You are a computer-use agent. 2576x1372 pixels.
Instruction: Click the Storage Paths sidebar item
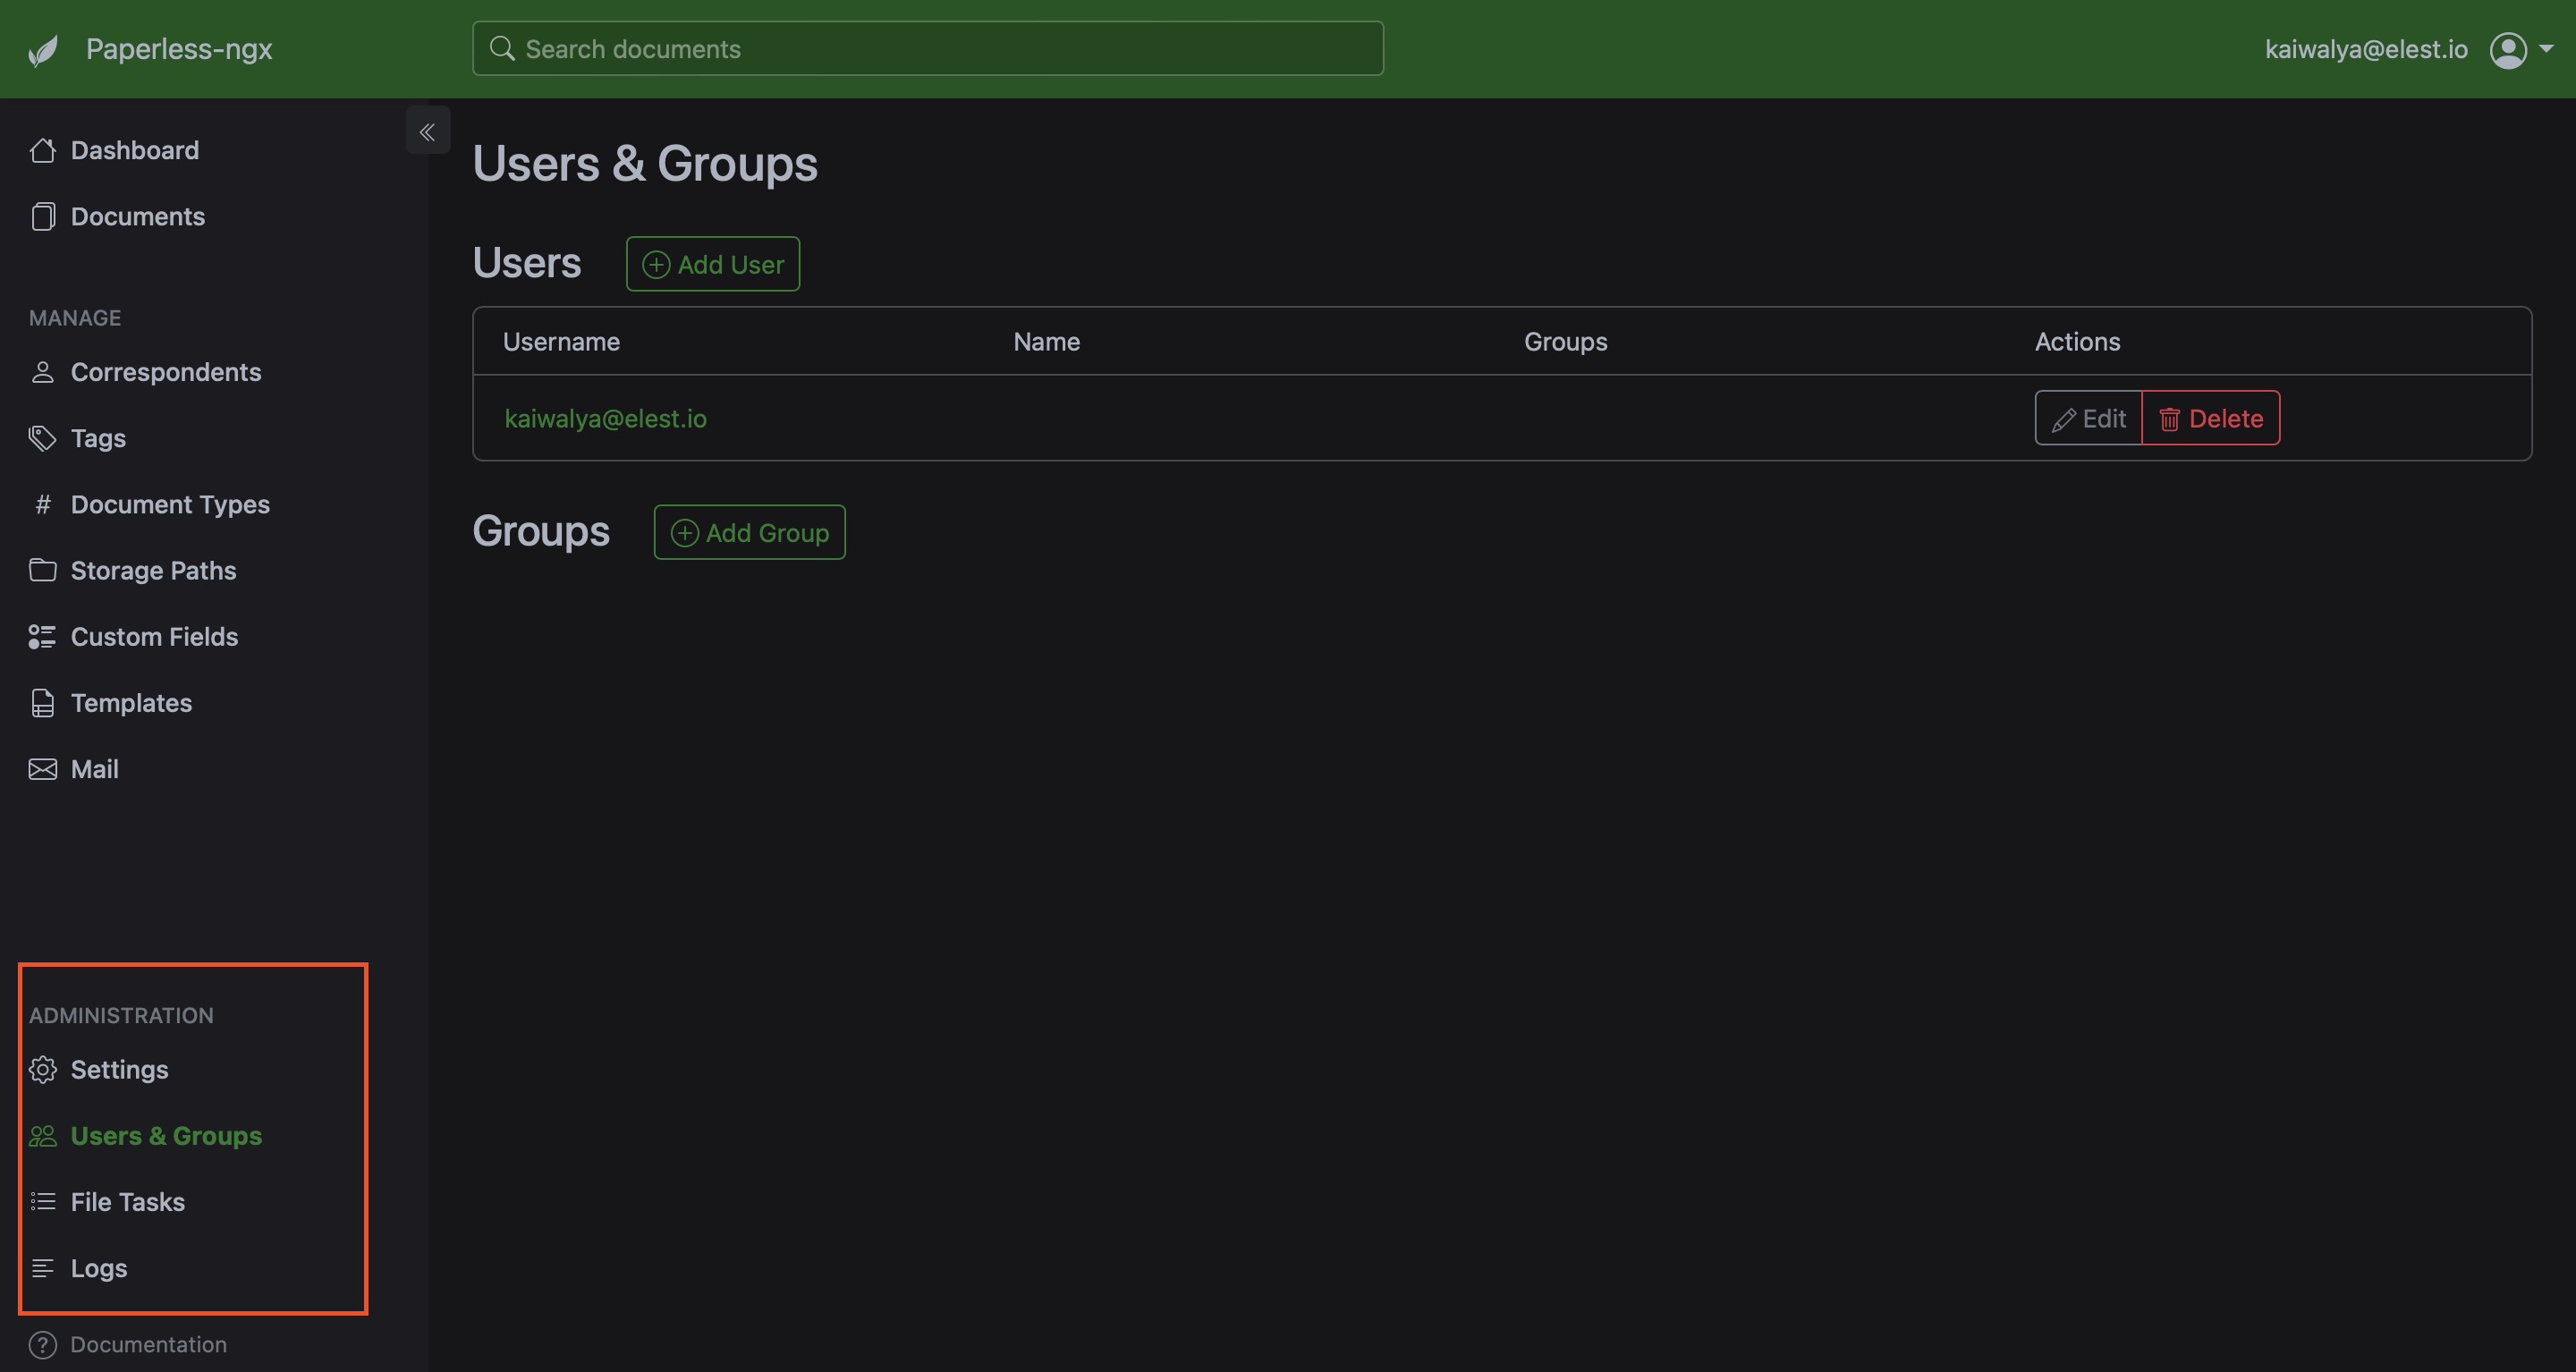[153, 569]
